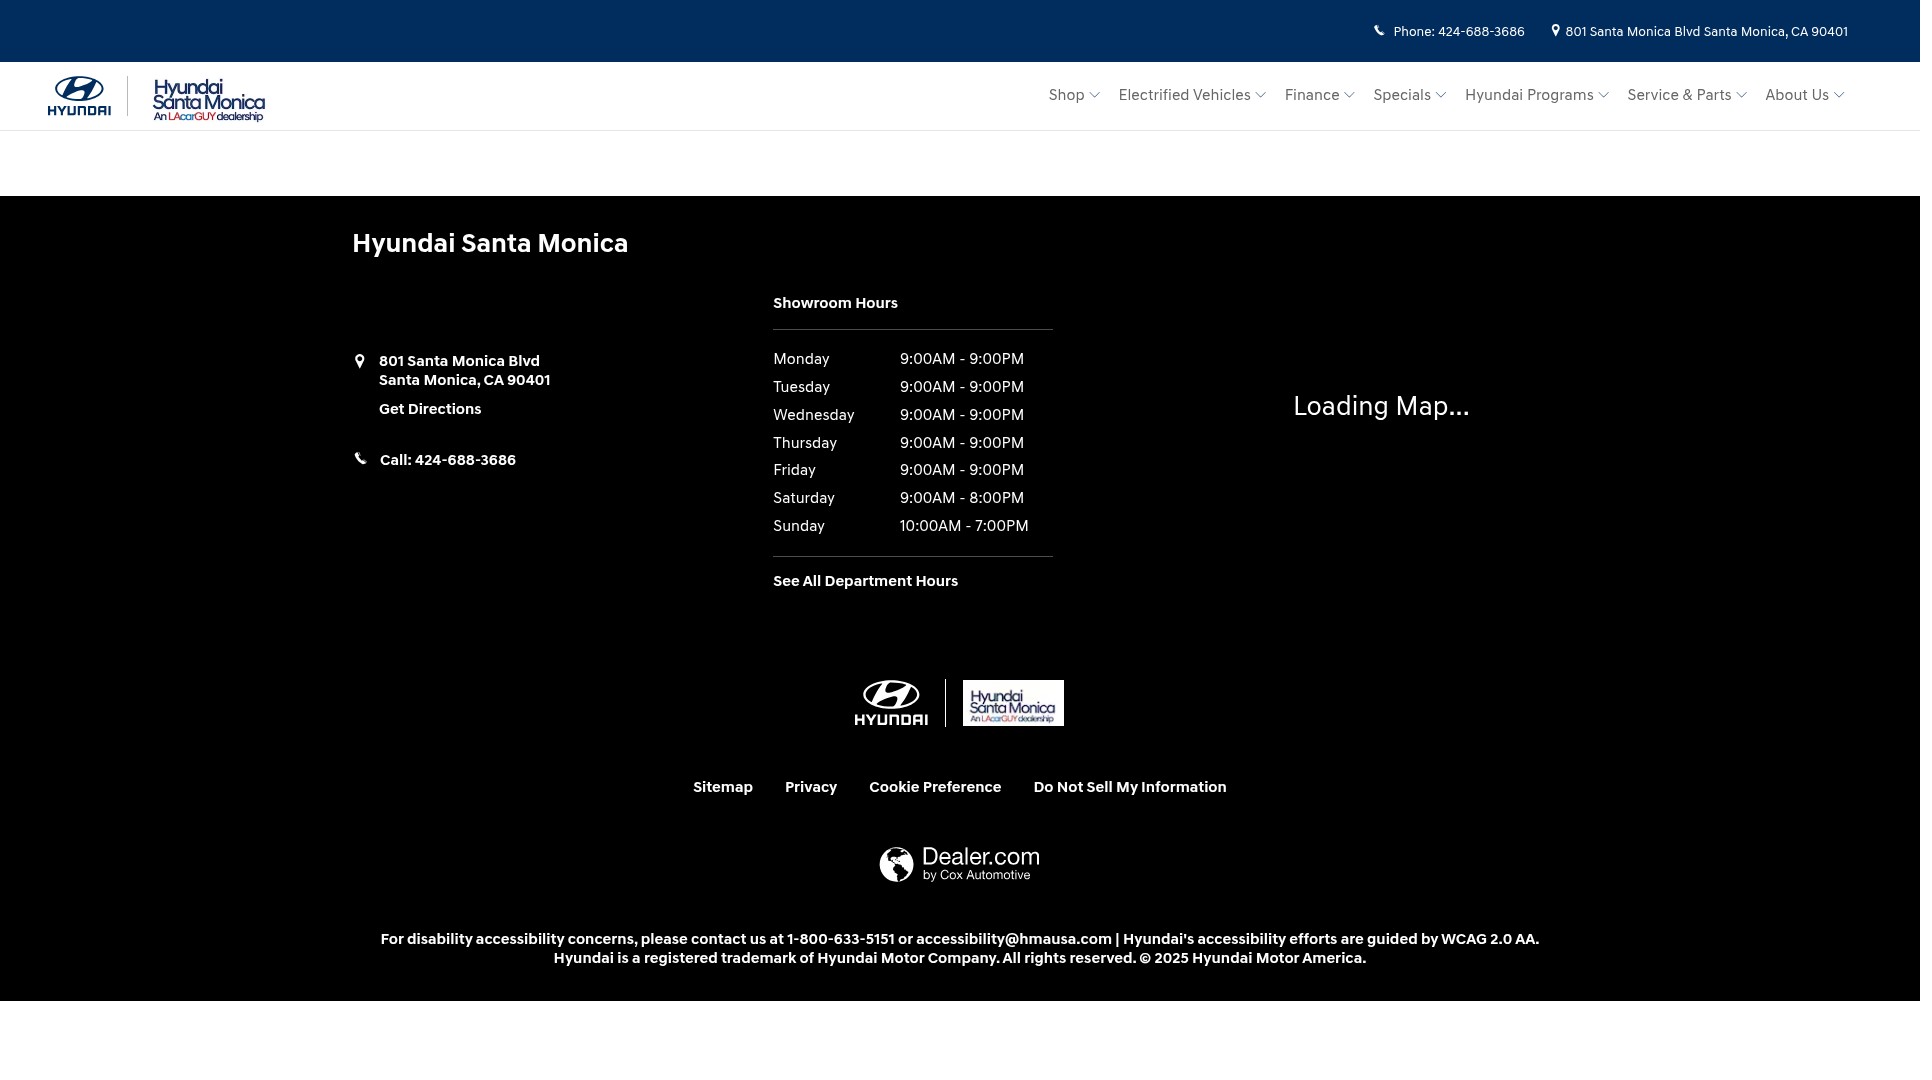Click footer address 801 Santa Monica Blvd

click(x=464, y=371)
